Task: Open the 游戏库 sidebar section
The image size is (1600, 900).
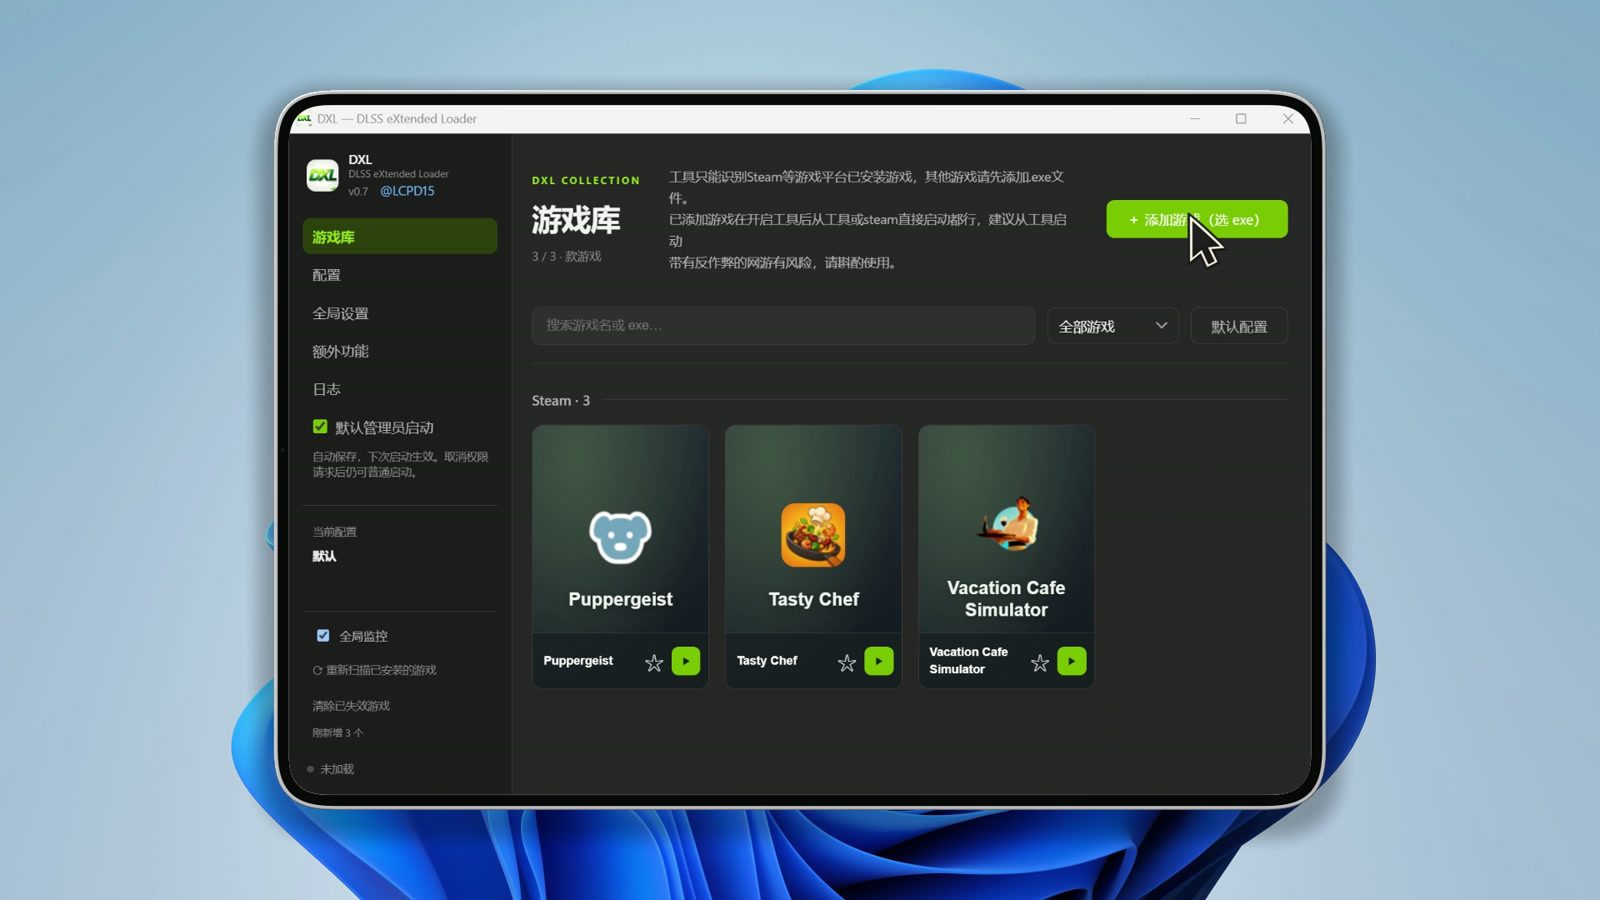Action: (400, 236)
